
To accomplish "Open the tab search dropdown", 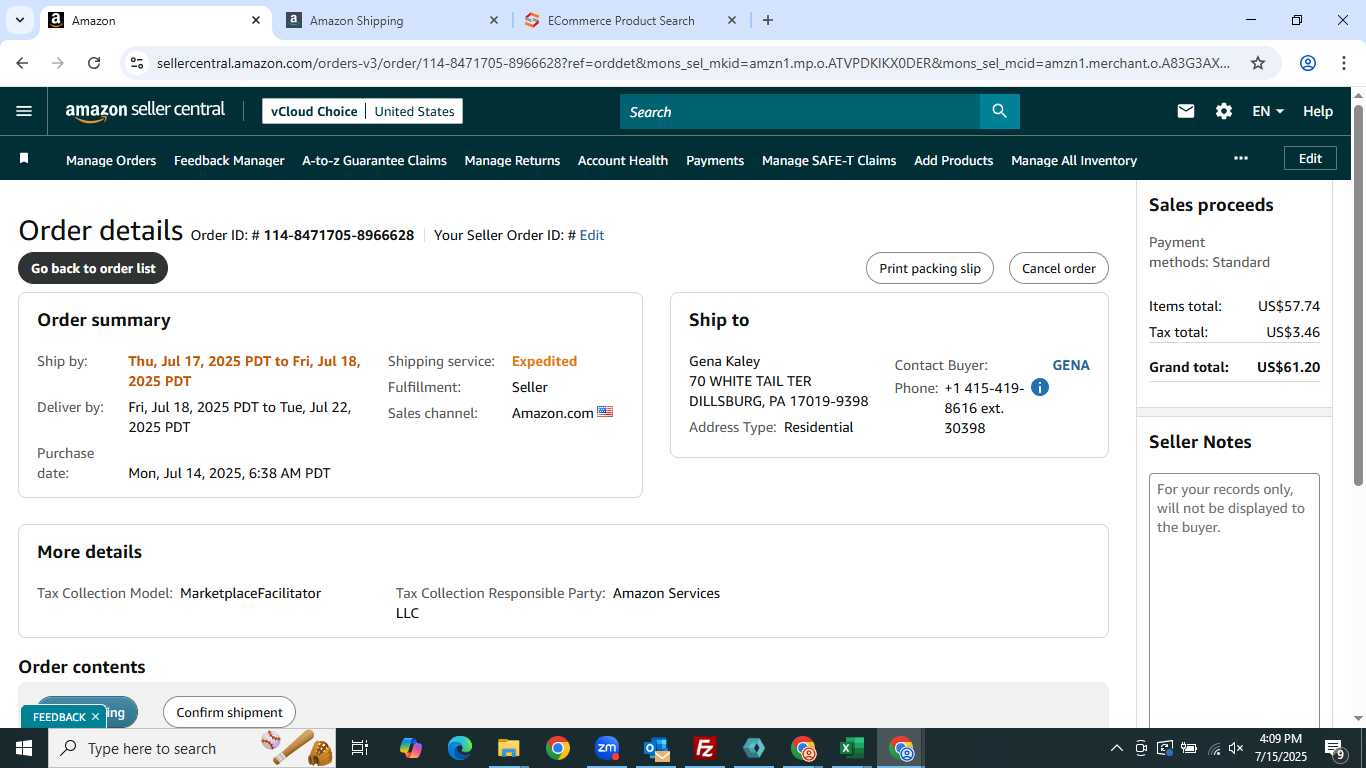I will [20, 20].
